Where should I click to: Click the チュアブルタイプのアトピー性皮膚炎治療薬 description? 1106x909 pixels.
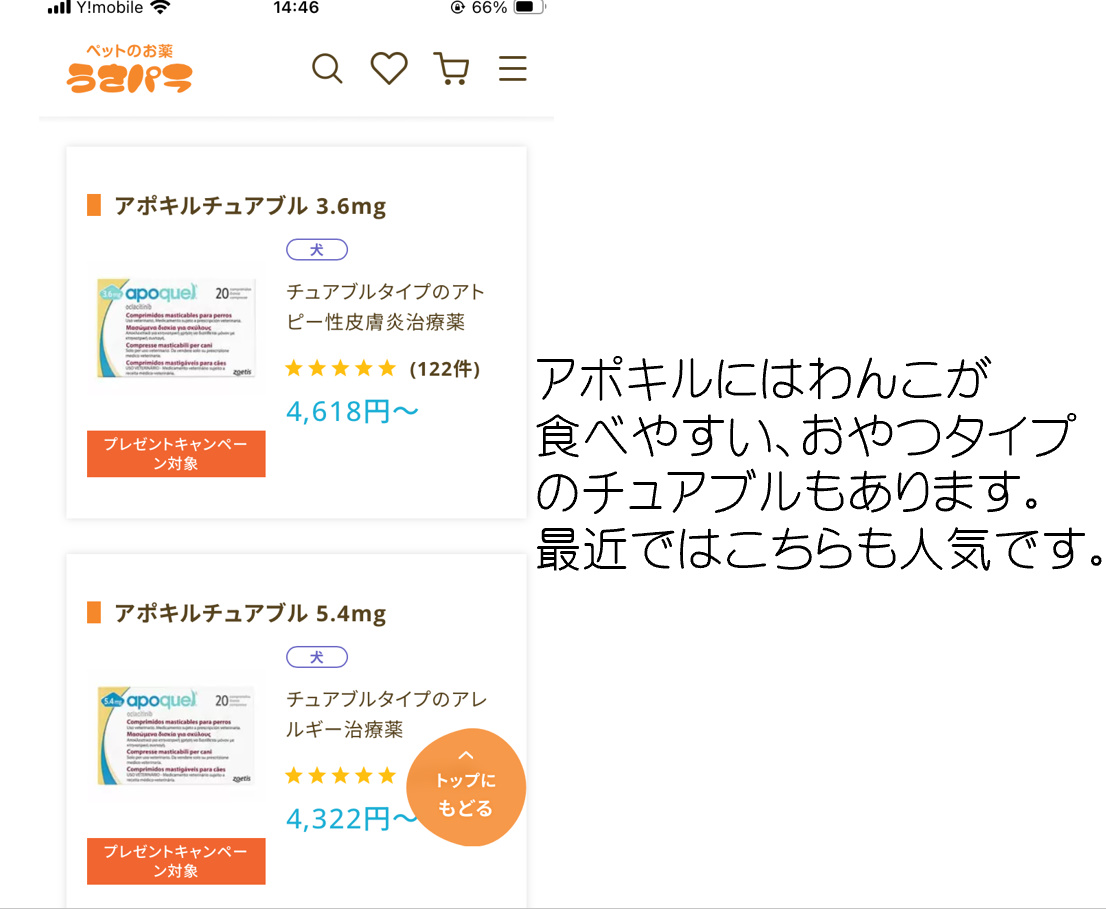(x=385, y=307)
